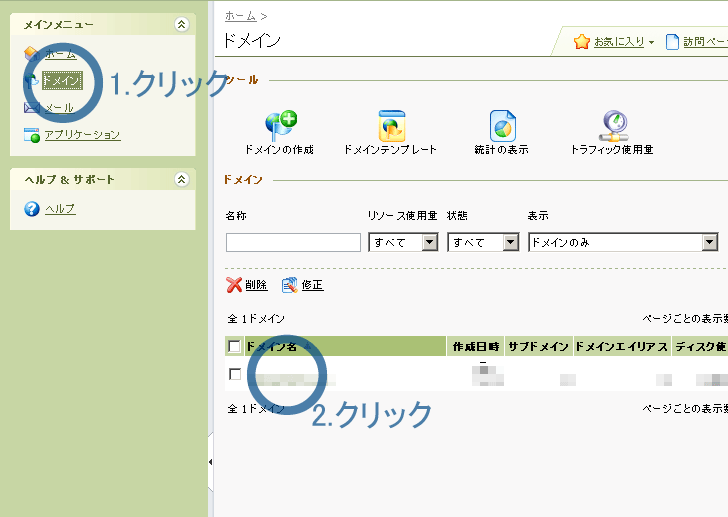728x517 pixels.
Task: Click the メール envelope icon
Action: point(32,108)
